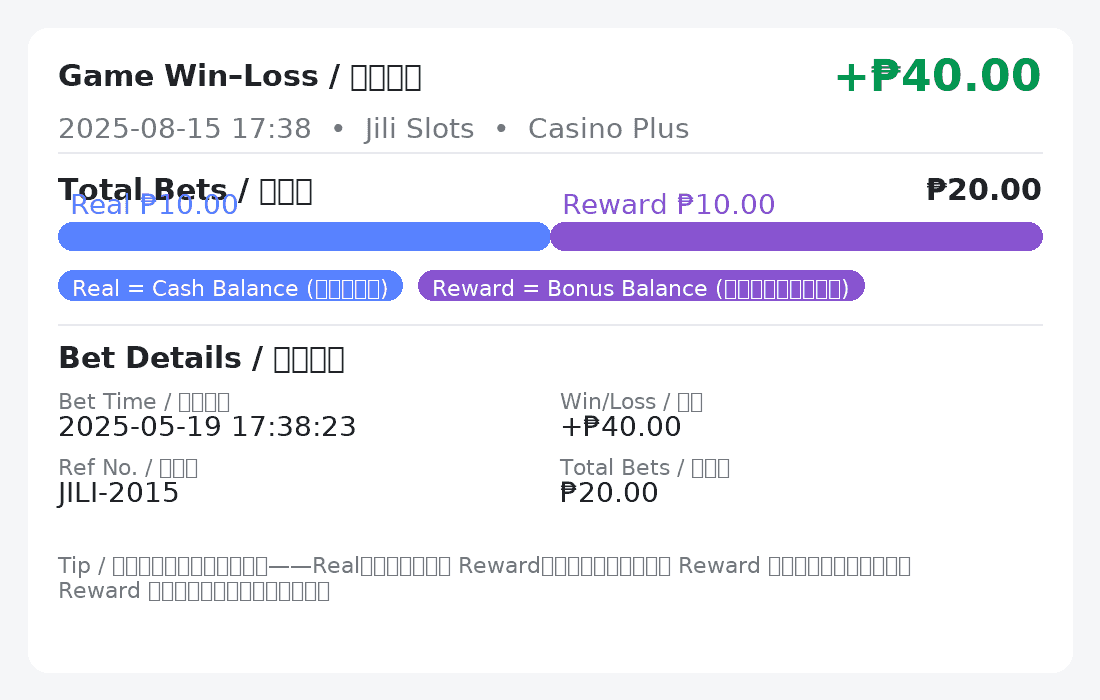Click the purple Reward bet bar segment

(x=796, y=237)
